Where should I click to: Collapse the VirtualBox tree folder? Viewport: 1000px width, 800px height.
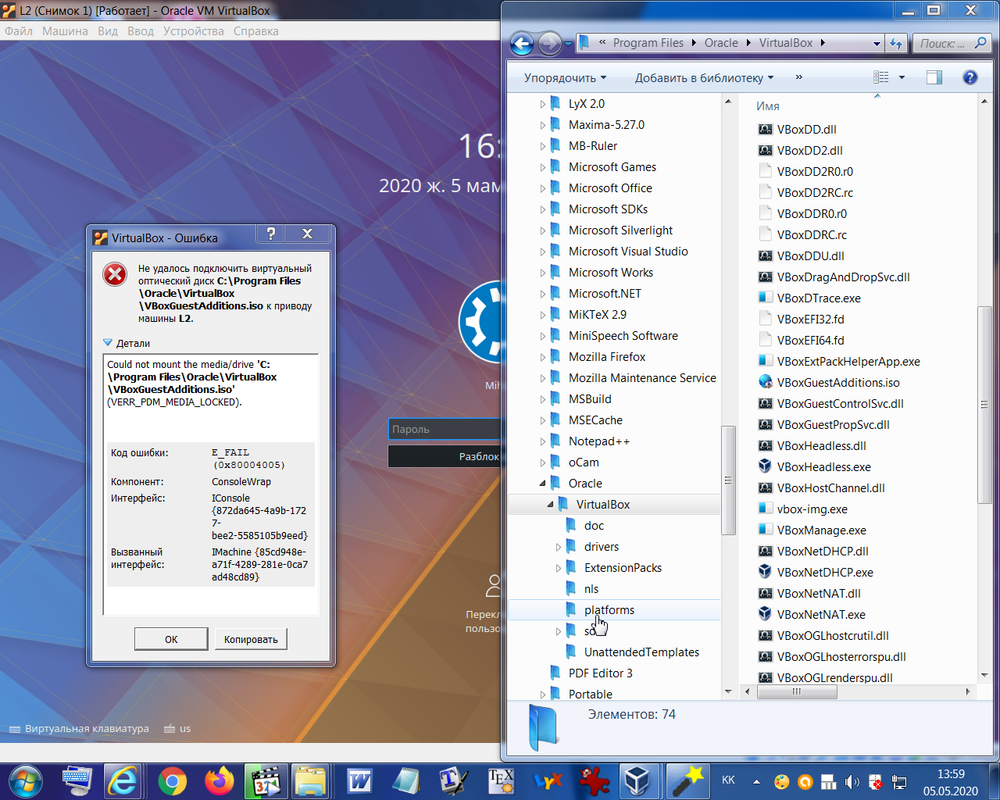[x=550, y=504]
